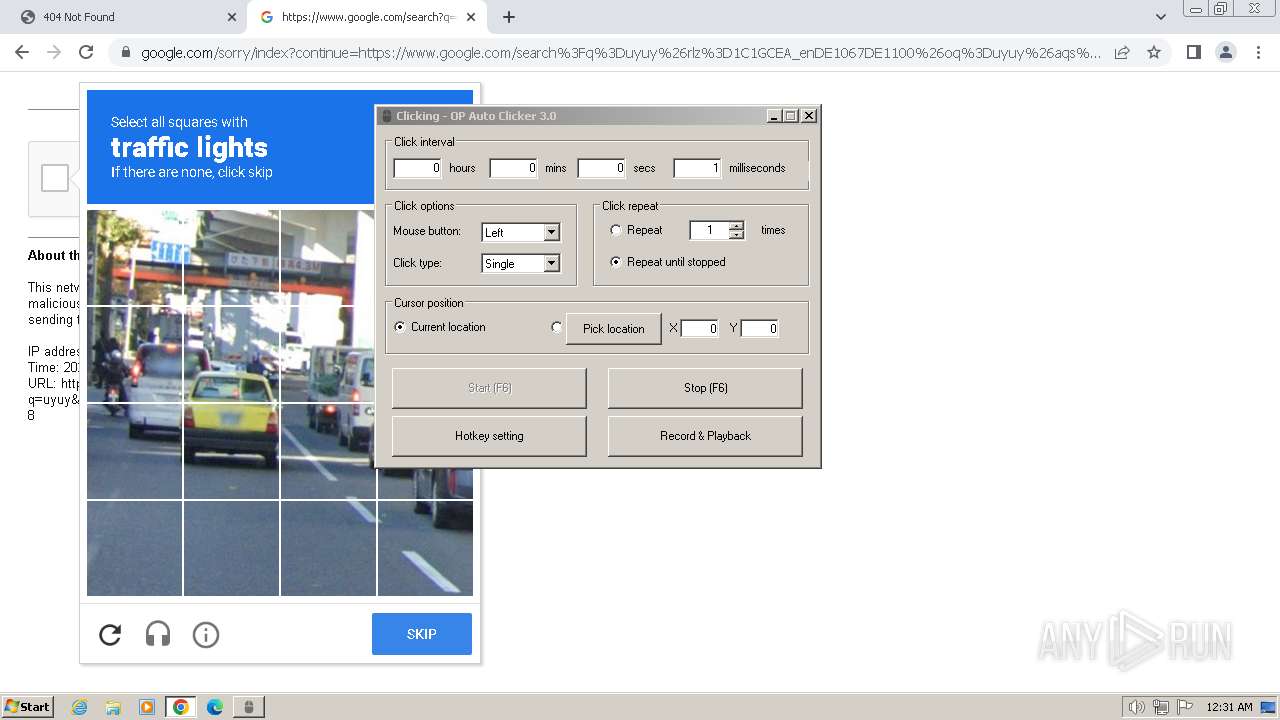The height and width of the screenshot is (720, 1280).
Task: Open File Explorer from taskbar
Action: 113,707
